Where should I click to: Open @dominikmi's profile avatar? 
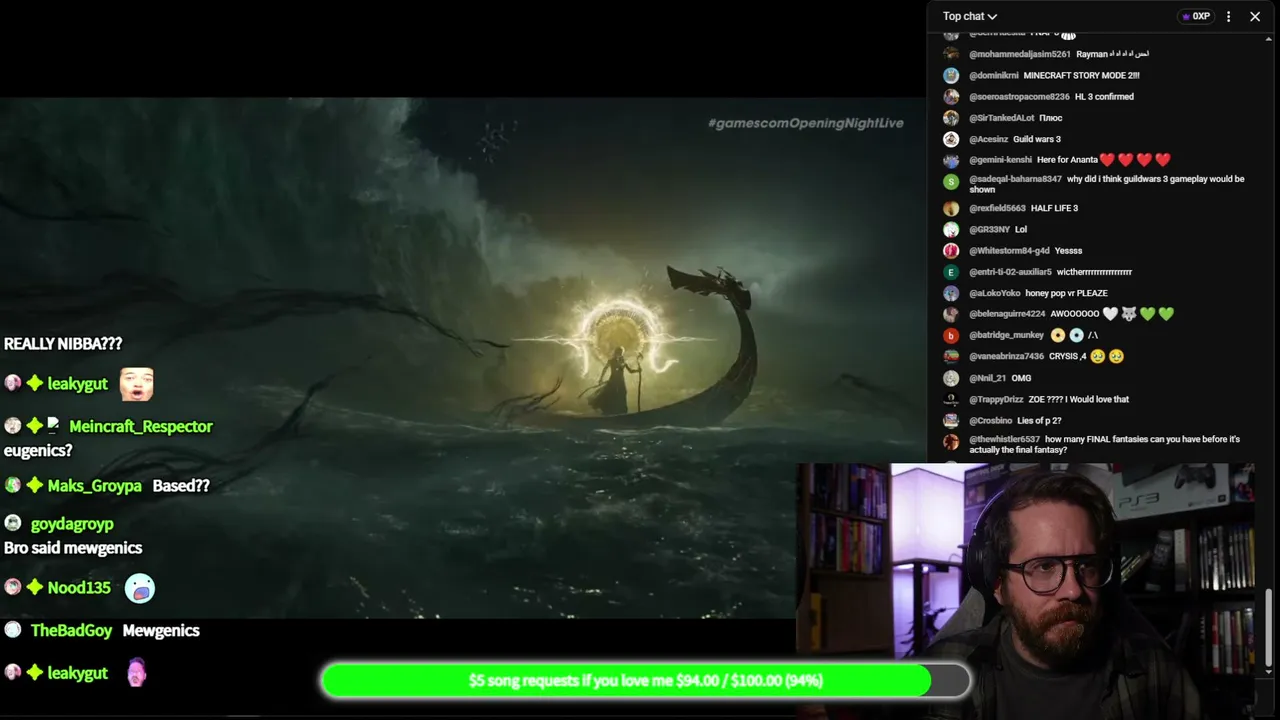pos(951,75)
